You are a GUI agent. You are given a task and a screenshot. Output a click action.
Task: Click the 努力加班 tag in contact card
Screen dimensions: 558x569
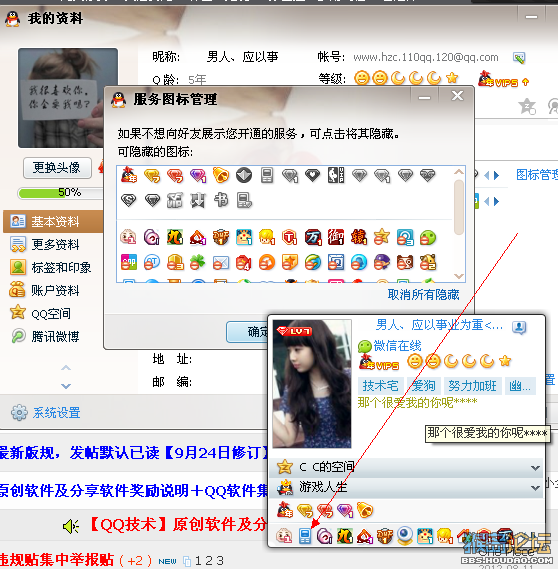pyautogui.click(x=472, y=386)
